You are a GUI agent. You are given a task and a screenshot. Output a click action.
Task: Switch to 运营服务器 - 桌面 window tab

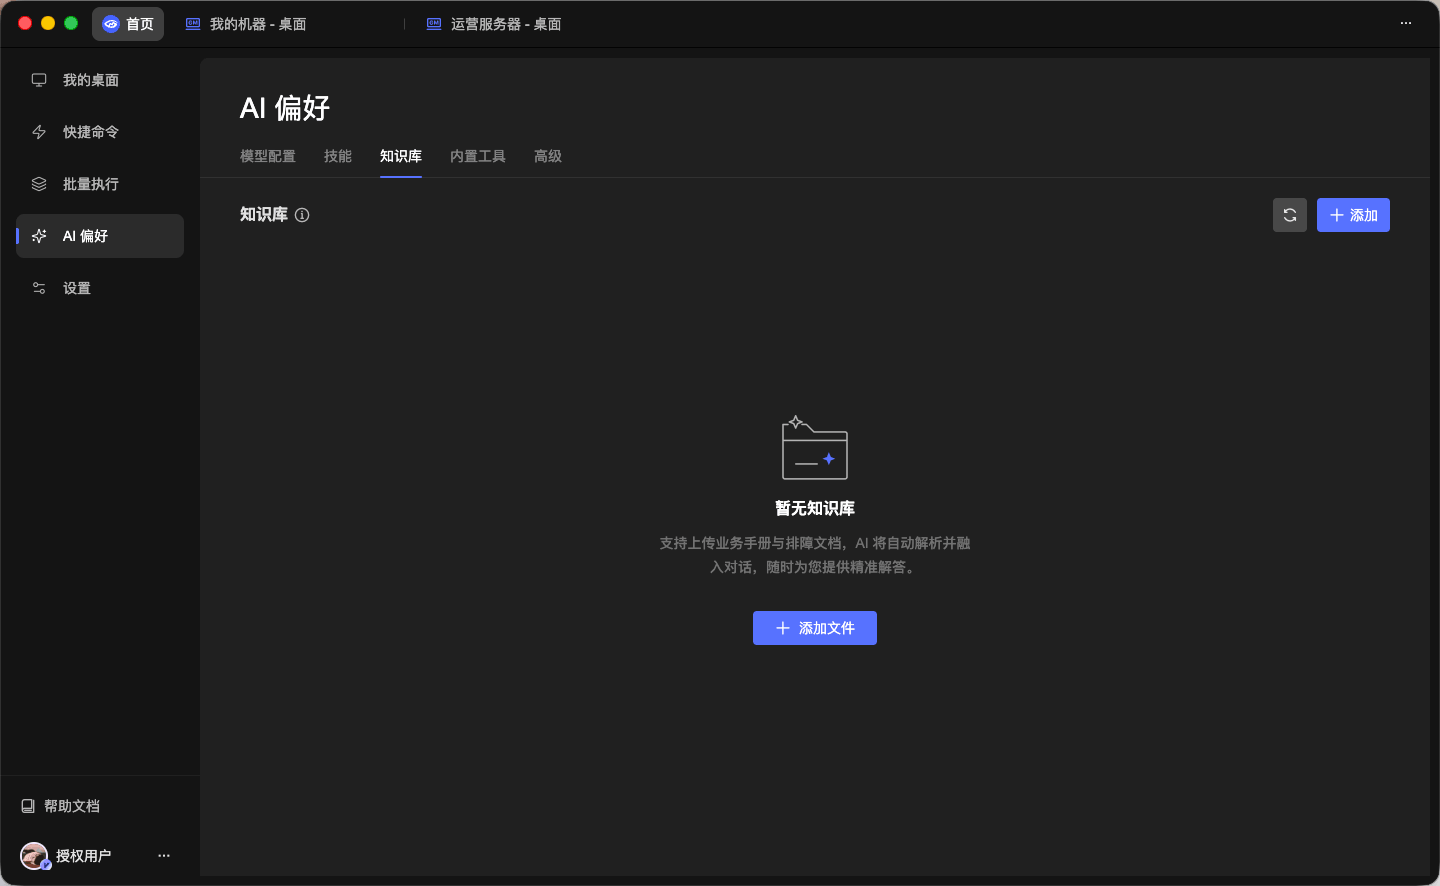click(x=506, y=24)
